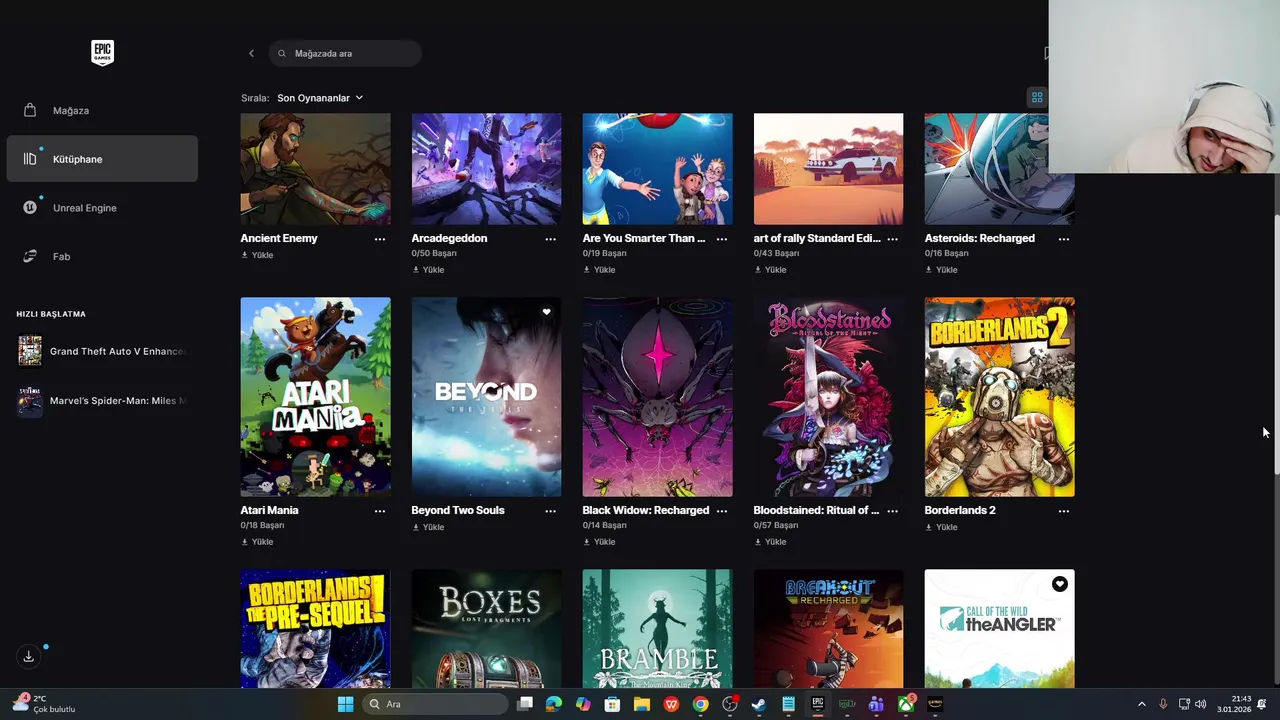Open more options for Beyond Two Souls
The width and height of the screenshot is (1280, 720).
click(551, 511)
